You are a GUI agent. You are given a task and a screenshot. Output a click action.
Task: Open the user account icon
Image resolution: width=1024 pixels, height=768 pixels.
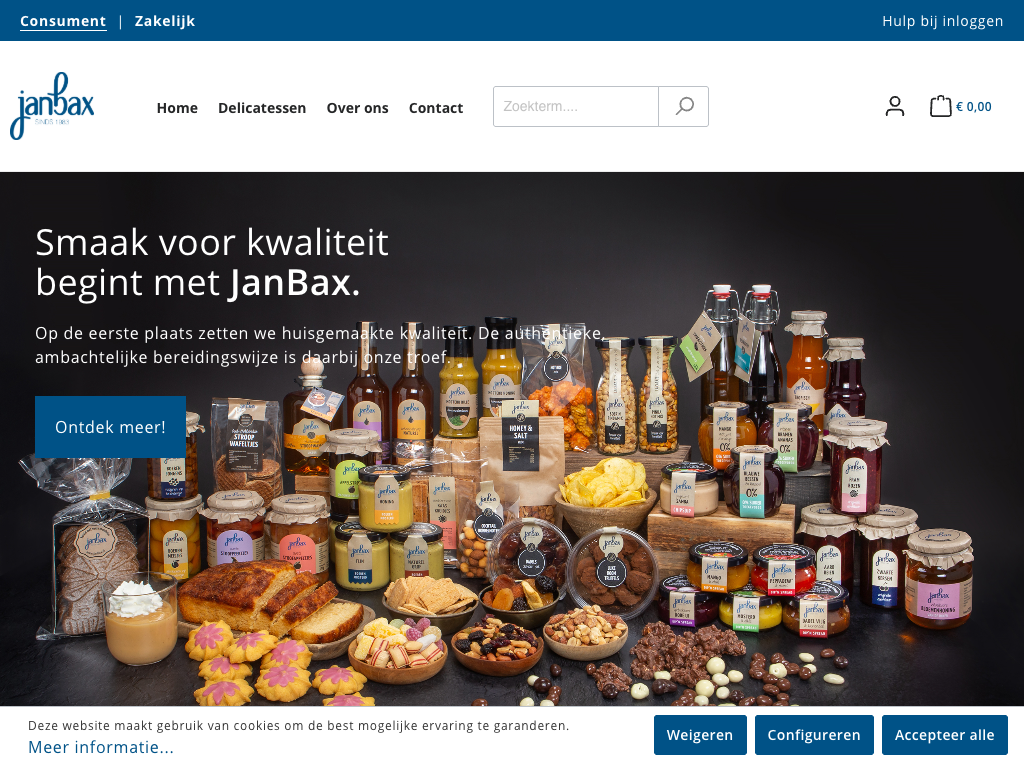pyautogui.click(x=895, y=106)
